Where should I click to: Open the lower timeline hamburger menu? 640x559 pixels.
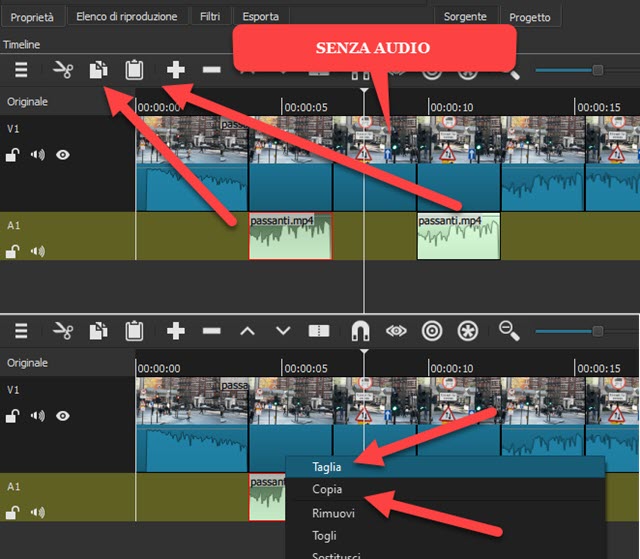[21, 331]
